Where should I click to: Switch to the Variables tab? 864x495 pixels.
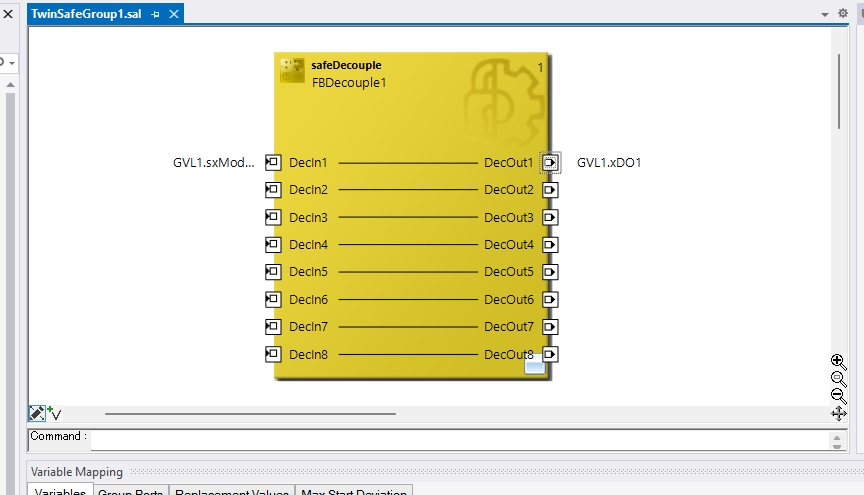point(60,490)
